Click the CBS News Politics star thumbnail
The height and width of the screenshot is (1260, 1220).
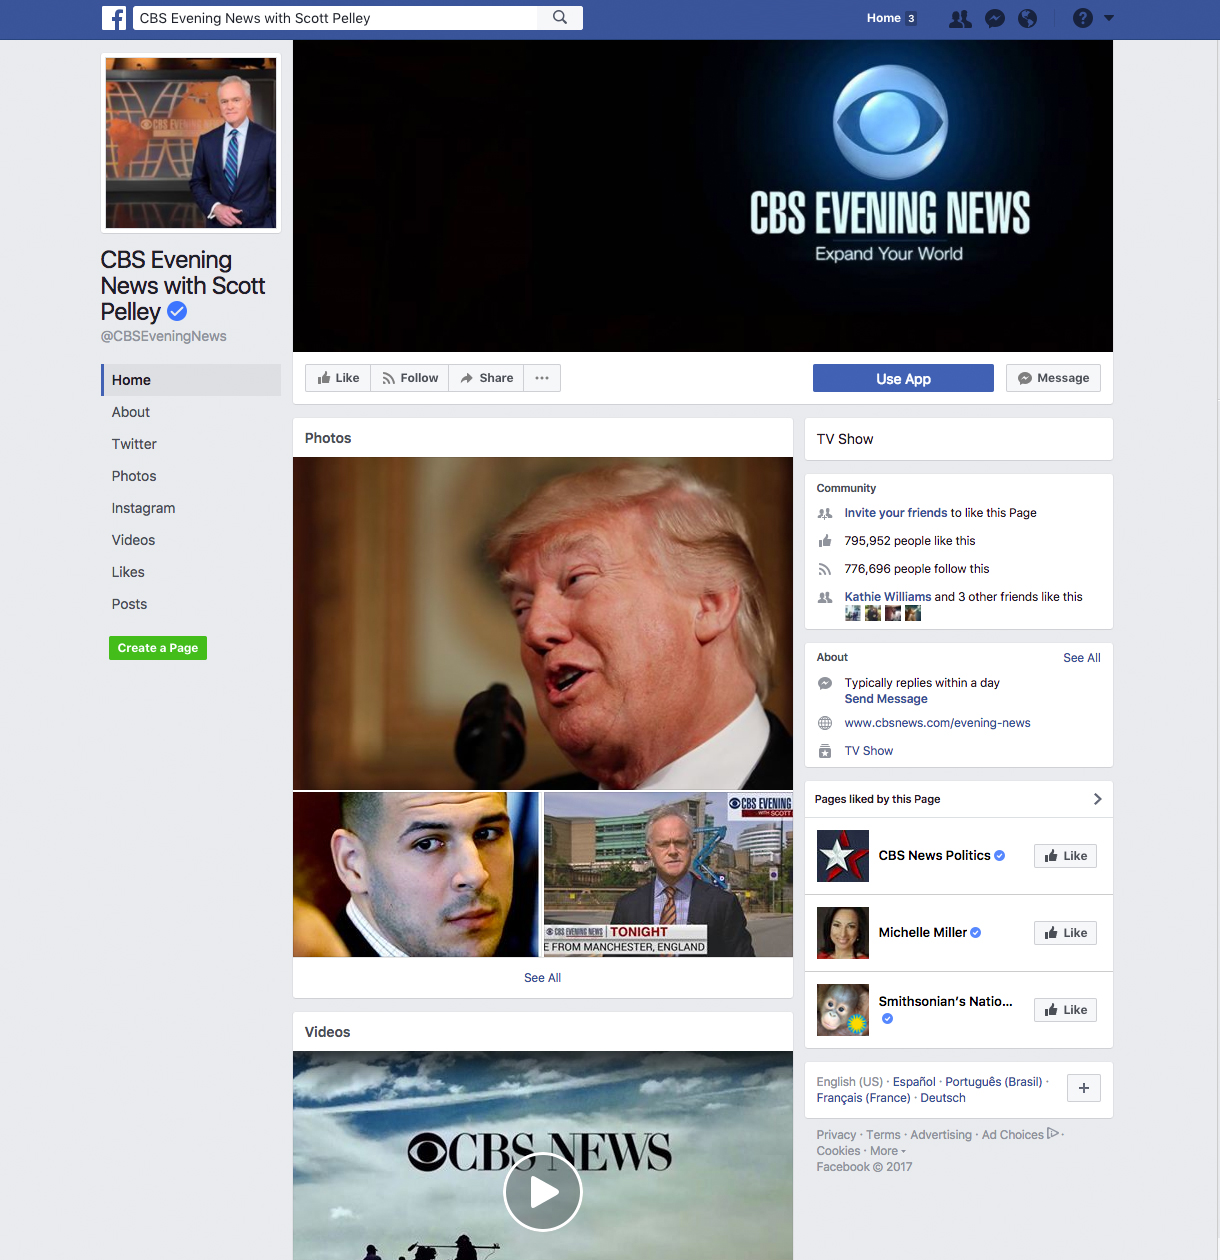tap(843, 856)
